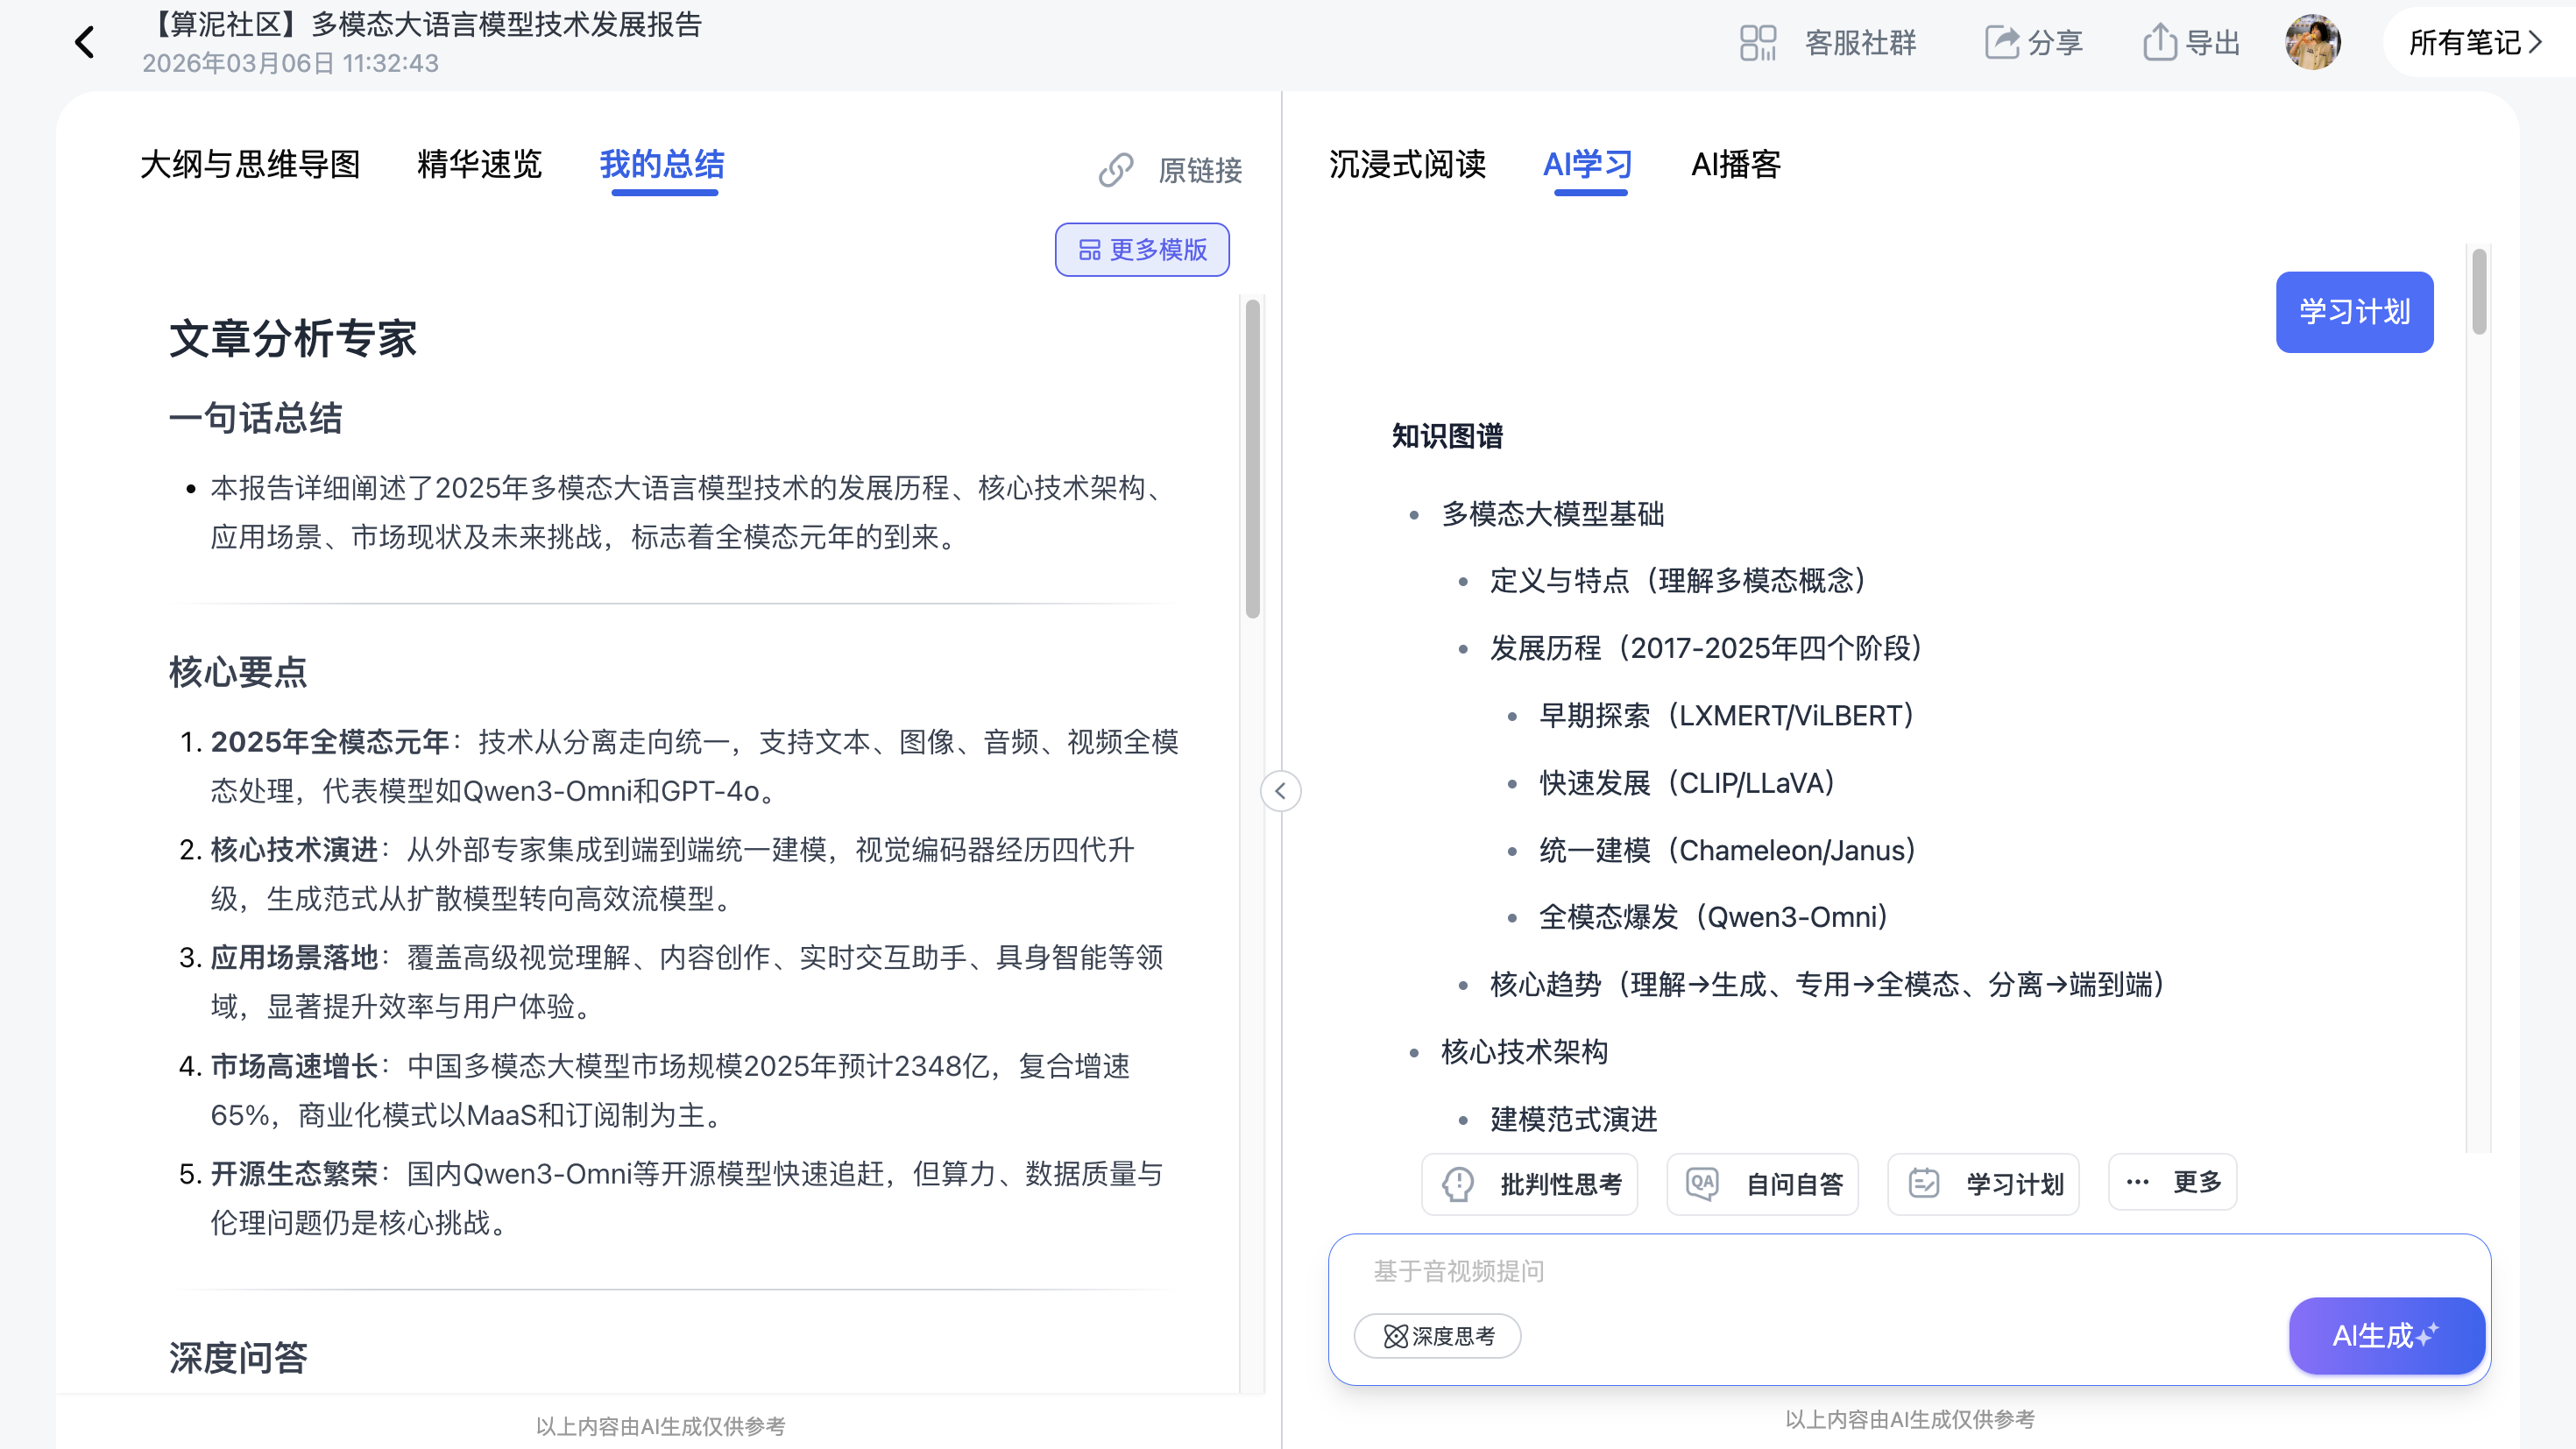Image resolution: width=2576 pixels, height=1449 pixels.
Task: Click the timestamp 2026年03月06日 11:32:43
Action: pyautogui.click(x=290, y=63)
